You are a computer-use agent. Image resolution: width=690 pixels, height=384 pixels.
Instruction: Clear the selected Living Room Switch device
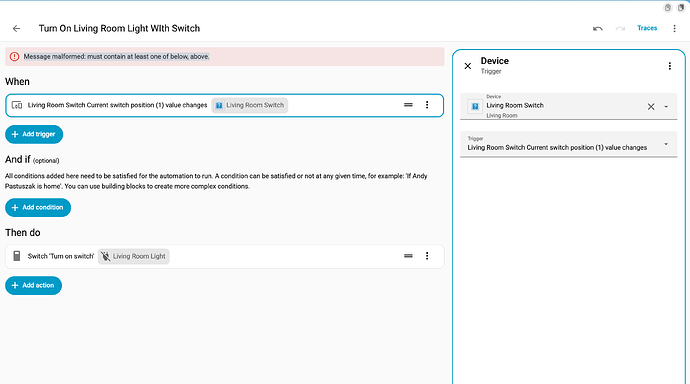pos(651,106)
